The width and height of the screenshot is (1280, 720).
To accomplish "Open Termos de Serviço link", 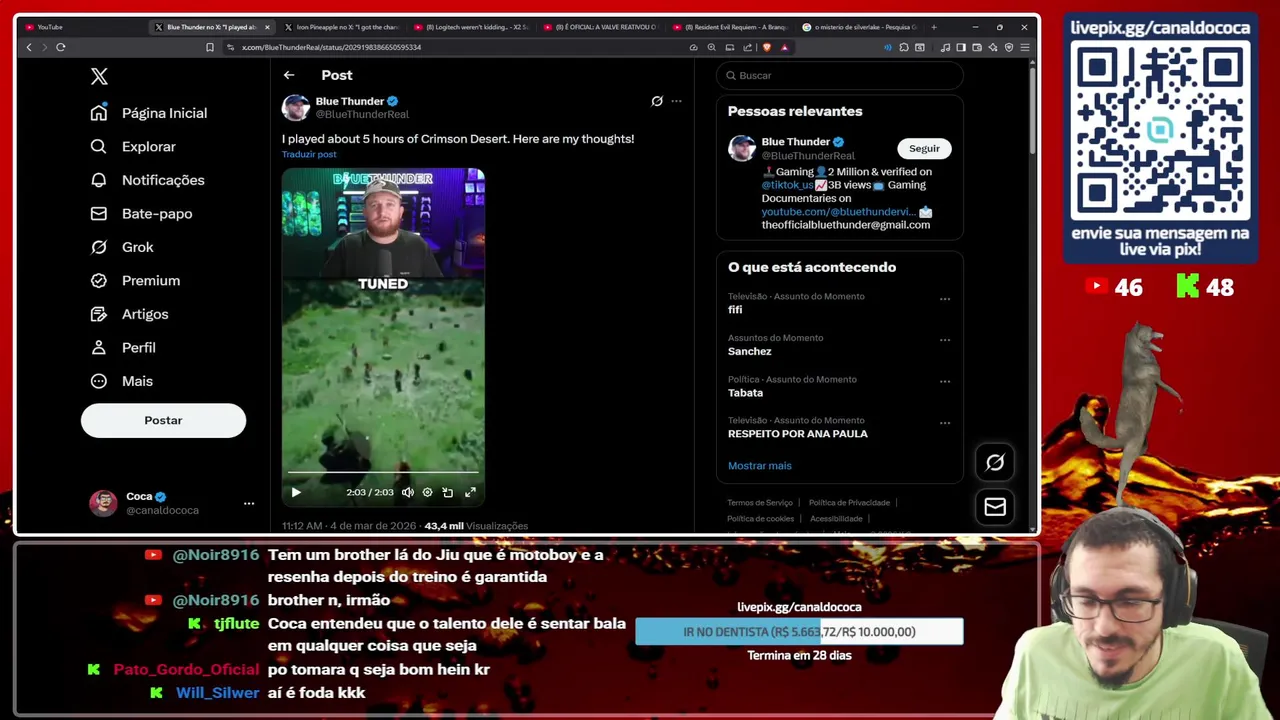I will coord(760,503).
